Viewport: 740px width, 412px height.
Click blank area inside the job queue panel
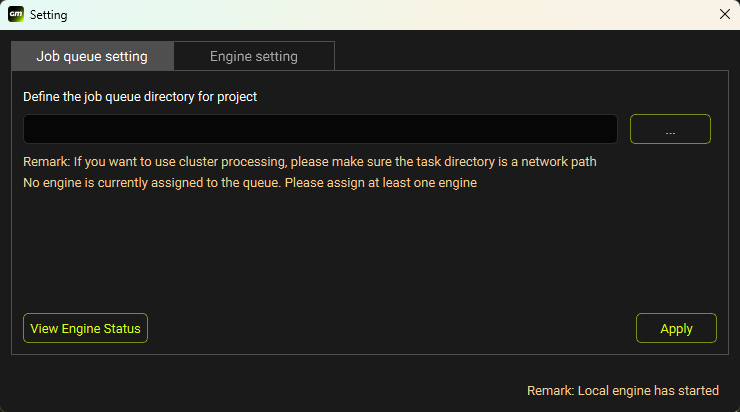[x=370, y=250]
